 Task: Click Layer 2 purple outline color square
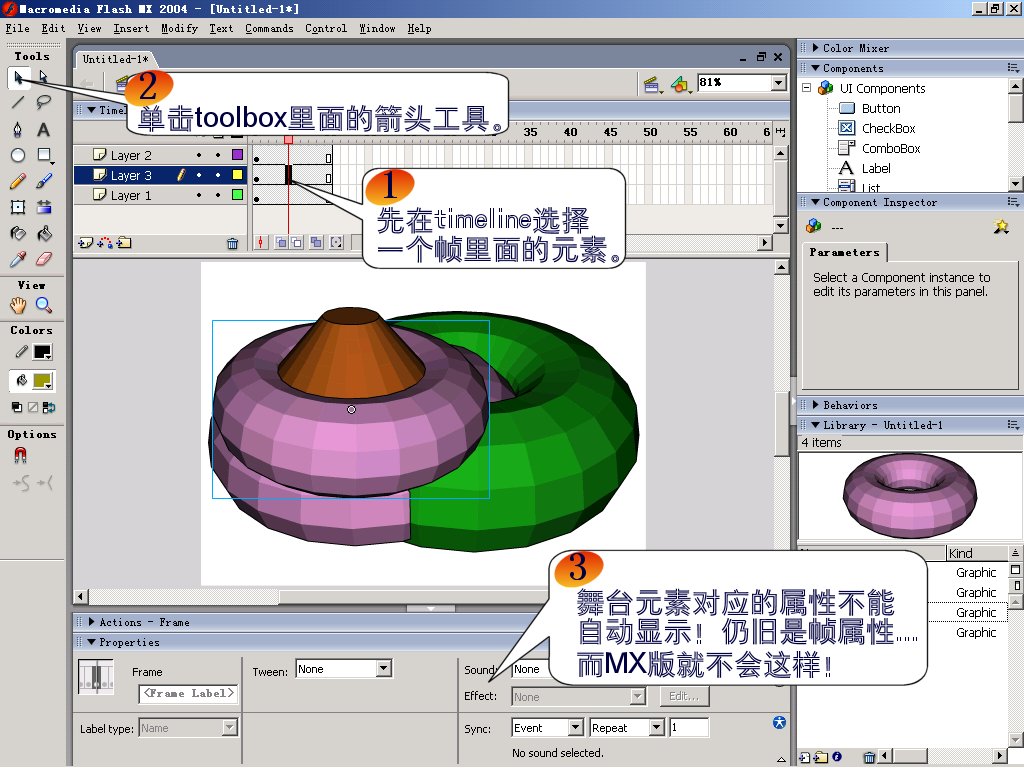click(238, 155)
